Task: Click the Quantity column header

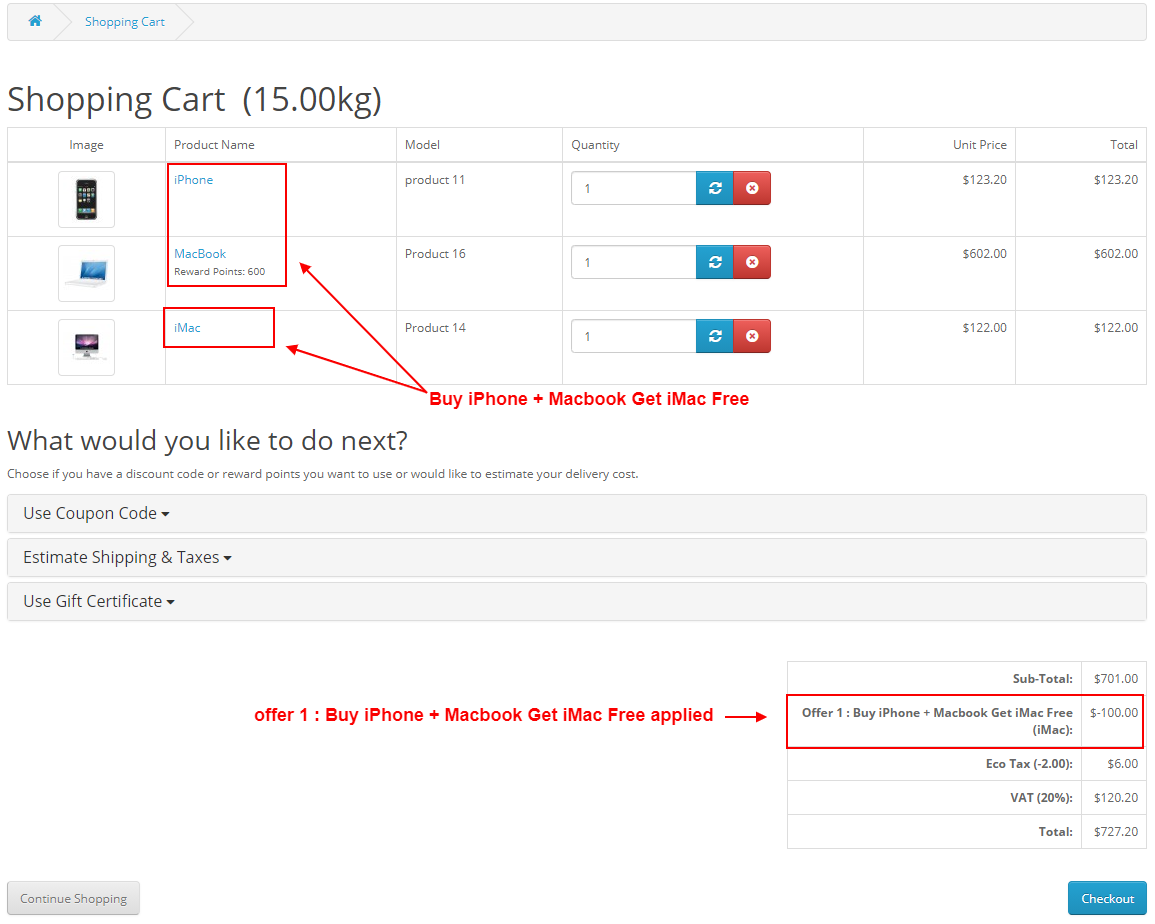Action: click(x=595, y=145)
